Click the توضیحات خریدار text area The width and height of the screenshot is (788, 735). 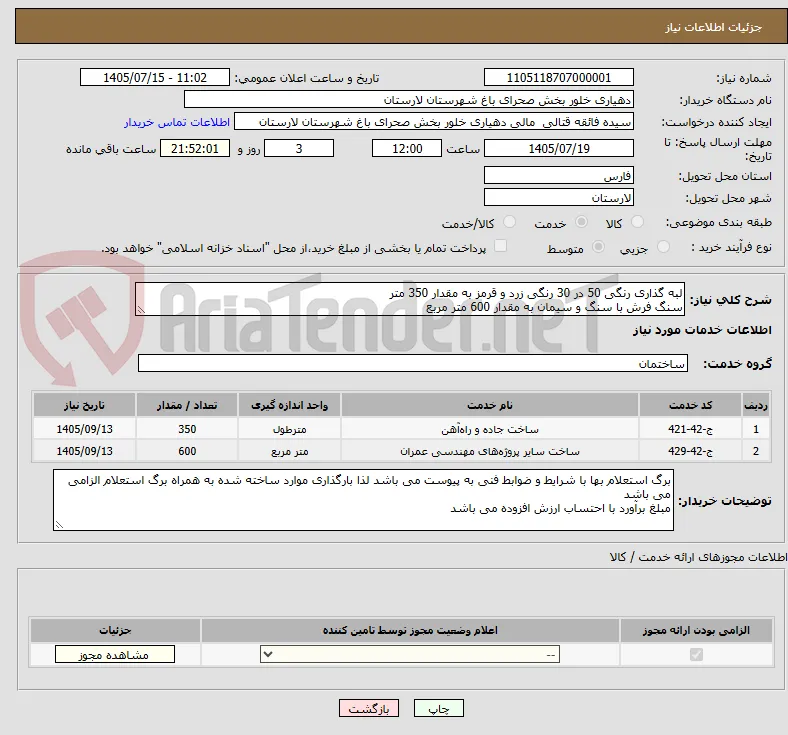pos(363,500)
